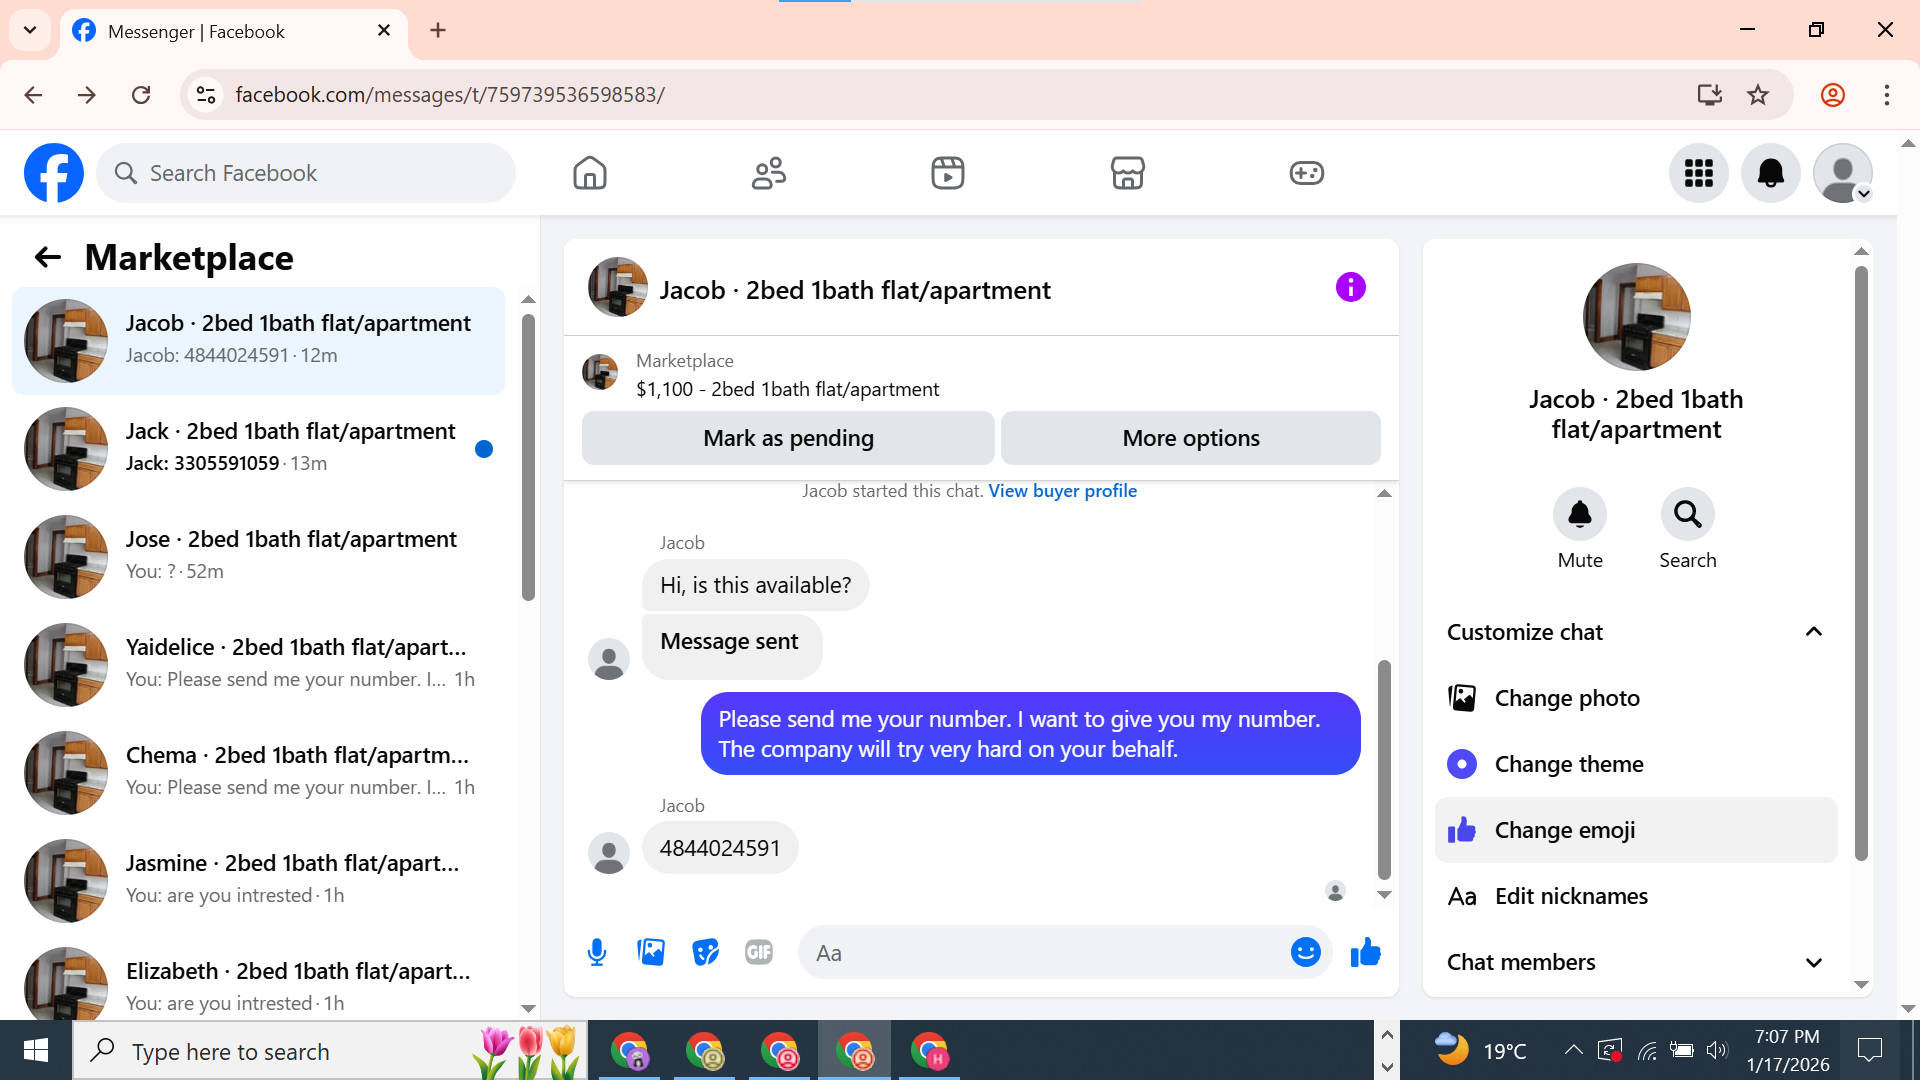Open the sticker picker icon
Image resolution: width=1920 pixels, height=1080 pixels.
pyautogui.click(x=705, y=952)
